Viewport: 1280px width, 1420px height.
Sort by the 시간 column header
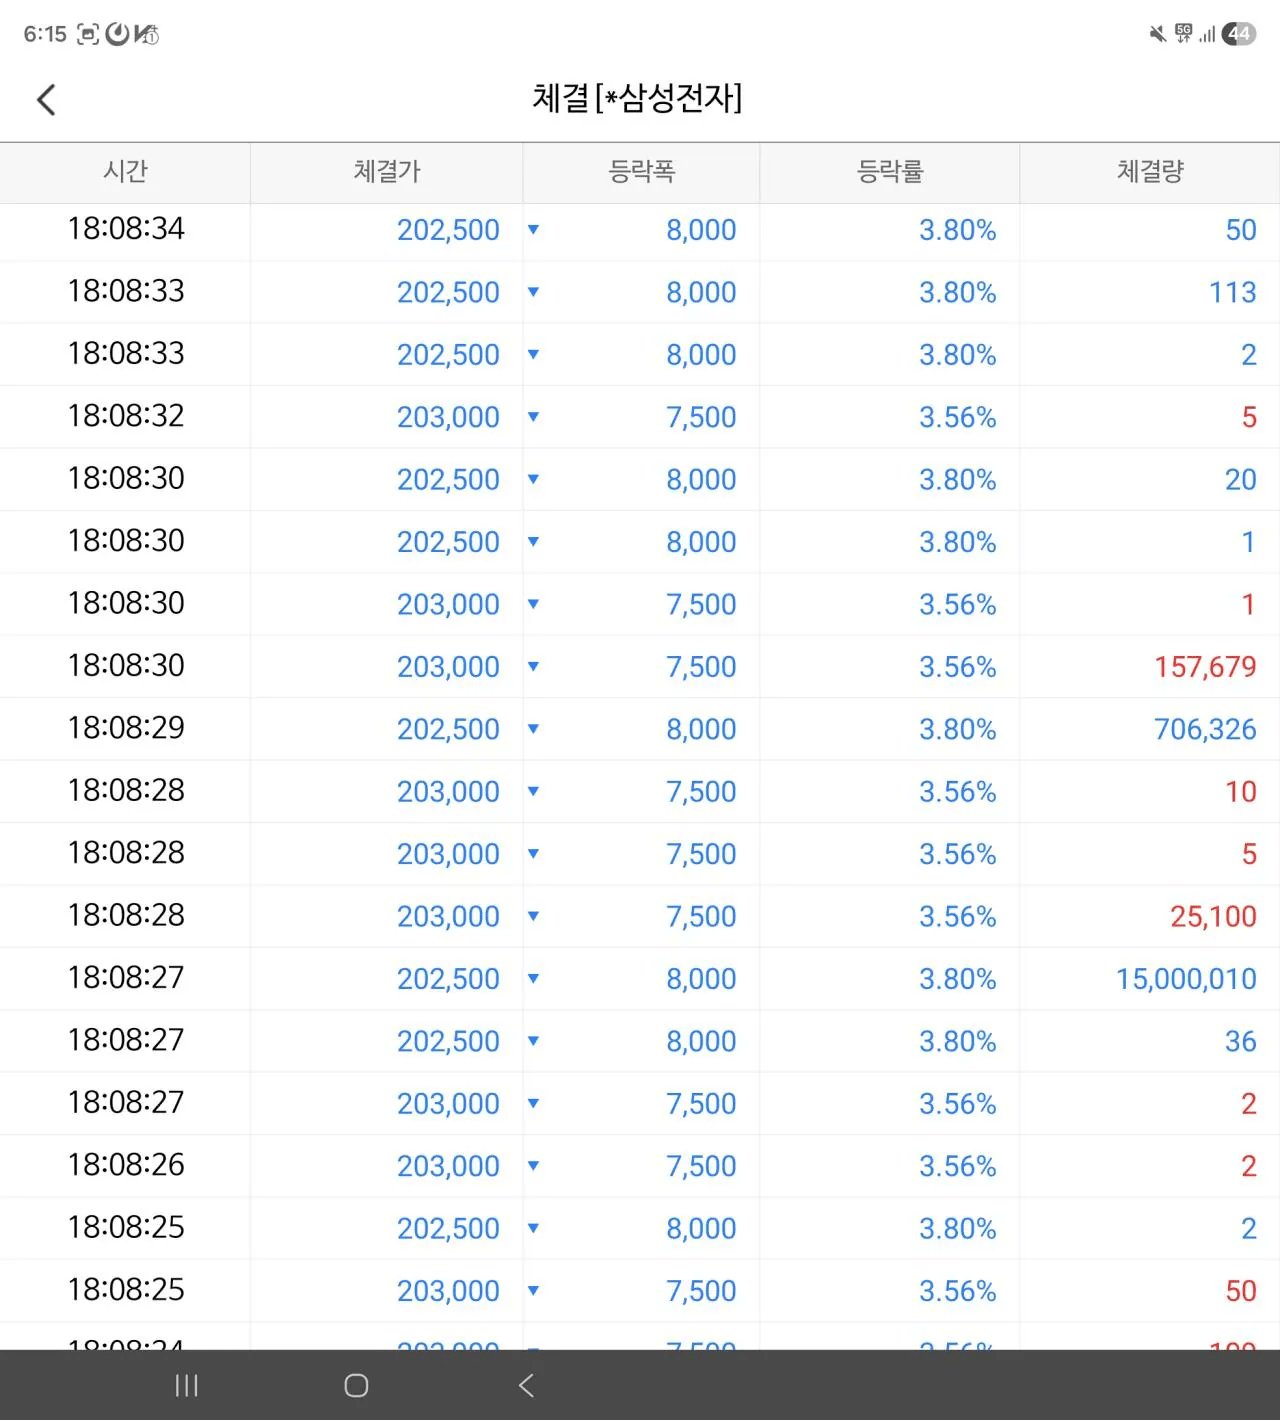pyautogui.click(x=126, y=171)
